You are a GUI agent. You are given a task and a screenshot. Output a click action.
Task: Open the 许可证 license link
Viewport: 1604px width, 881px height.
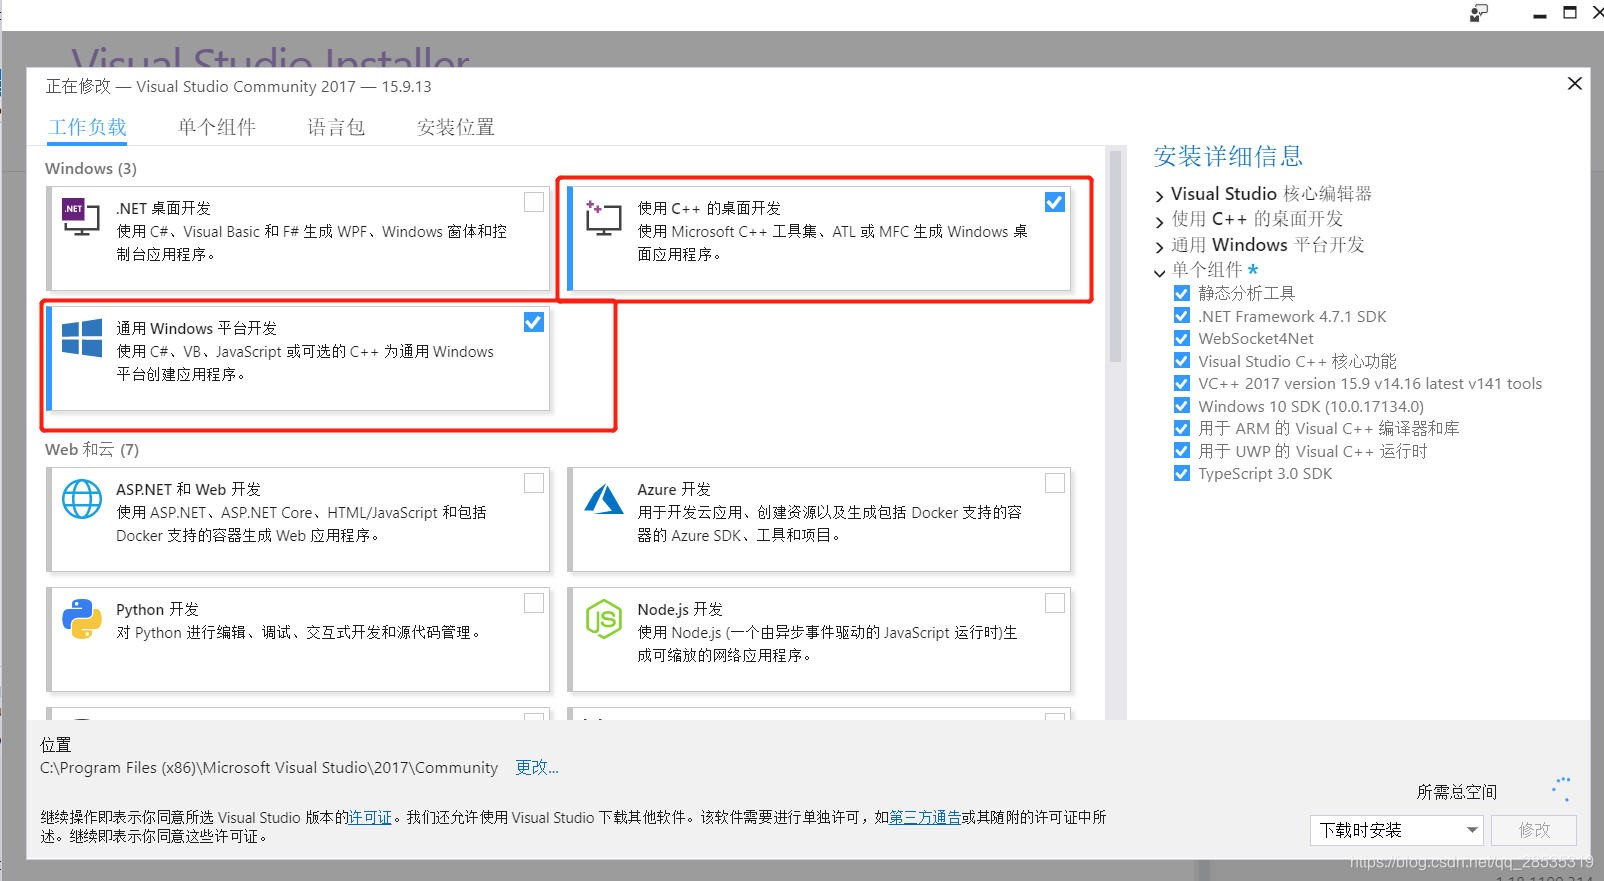[x=370, y=817]
